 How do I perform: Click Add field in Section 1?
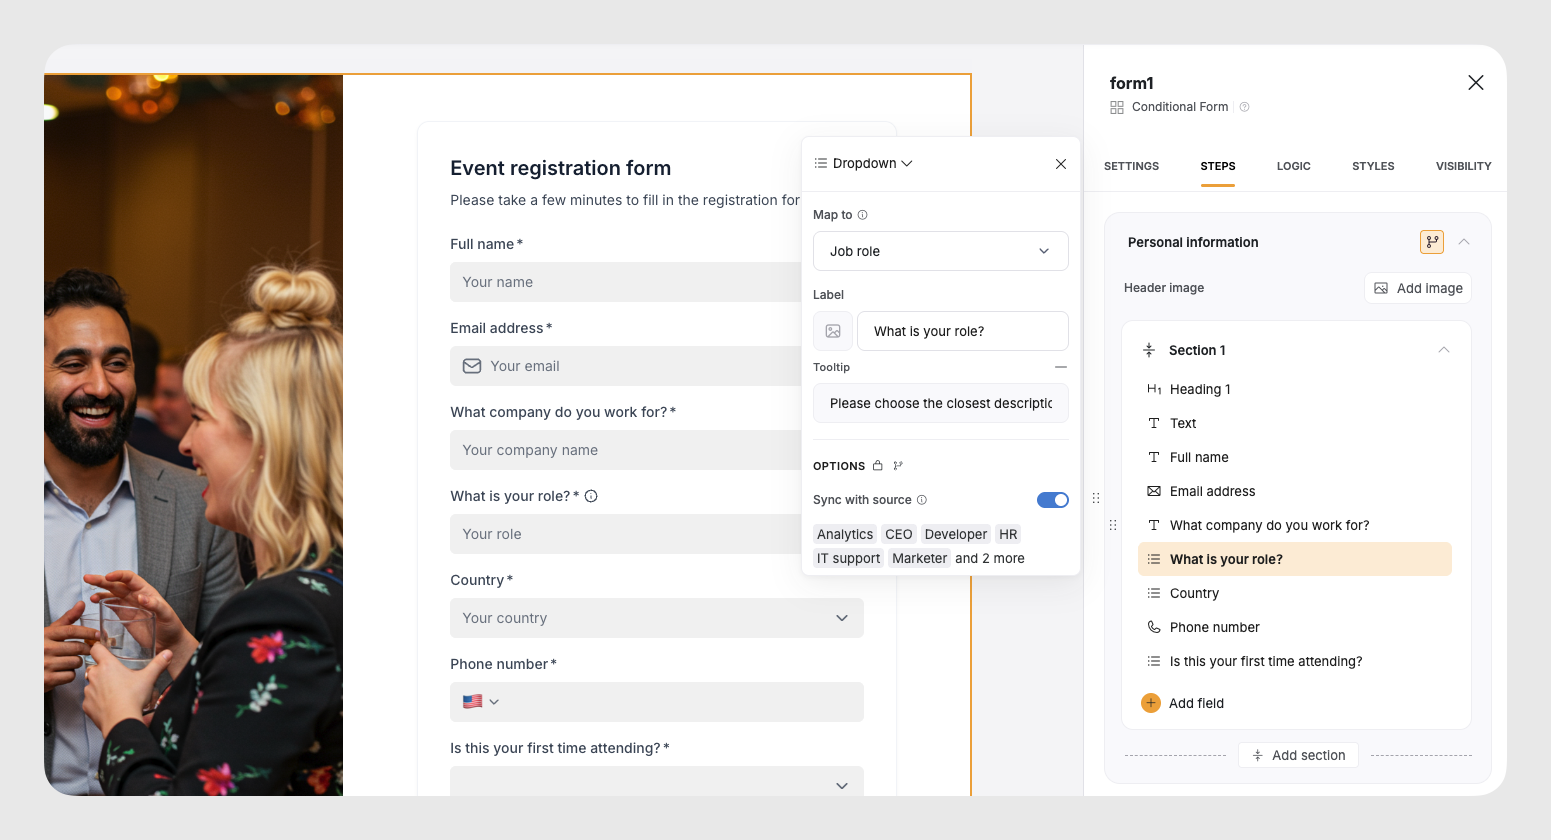1183,703
